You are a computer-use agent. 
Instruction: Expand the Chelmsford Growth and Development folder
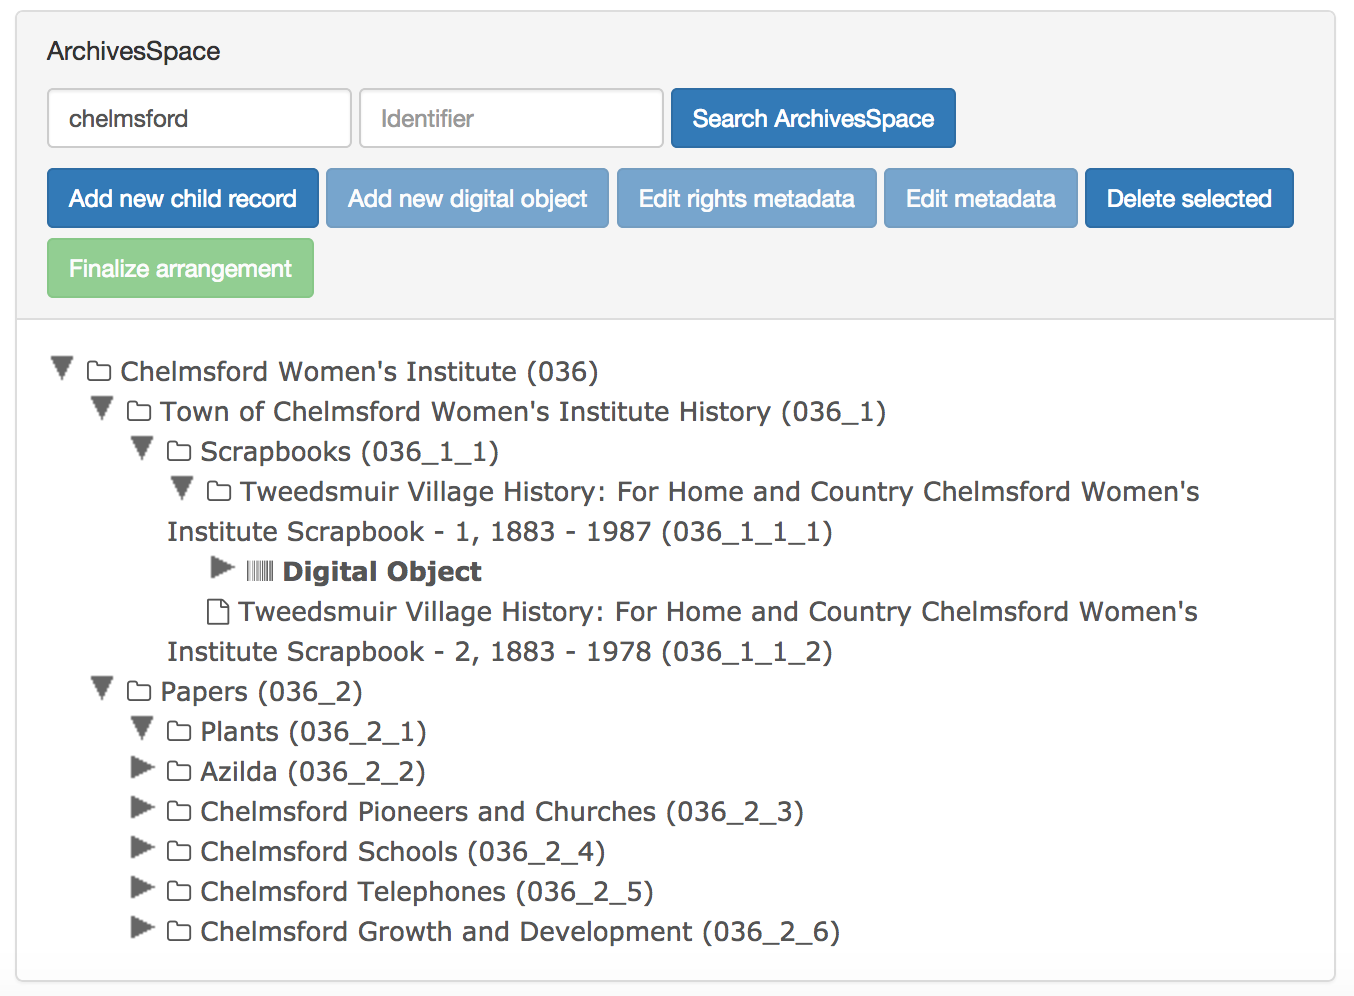[x=142, y=929]
